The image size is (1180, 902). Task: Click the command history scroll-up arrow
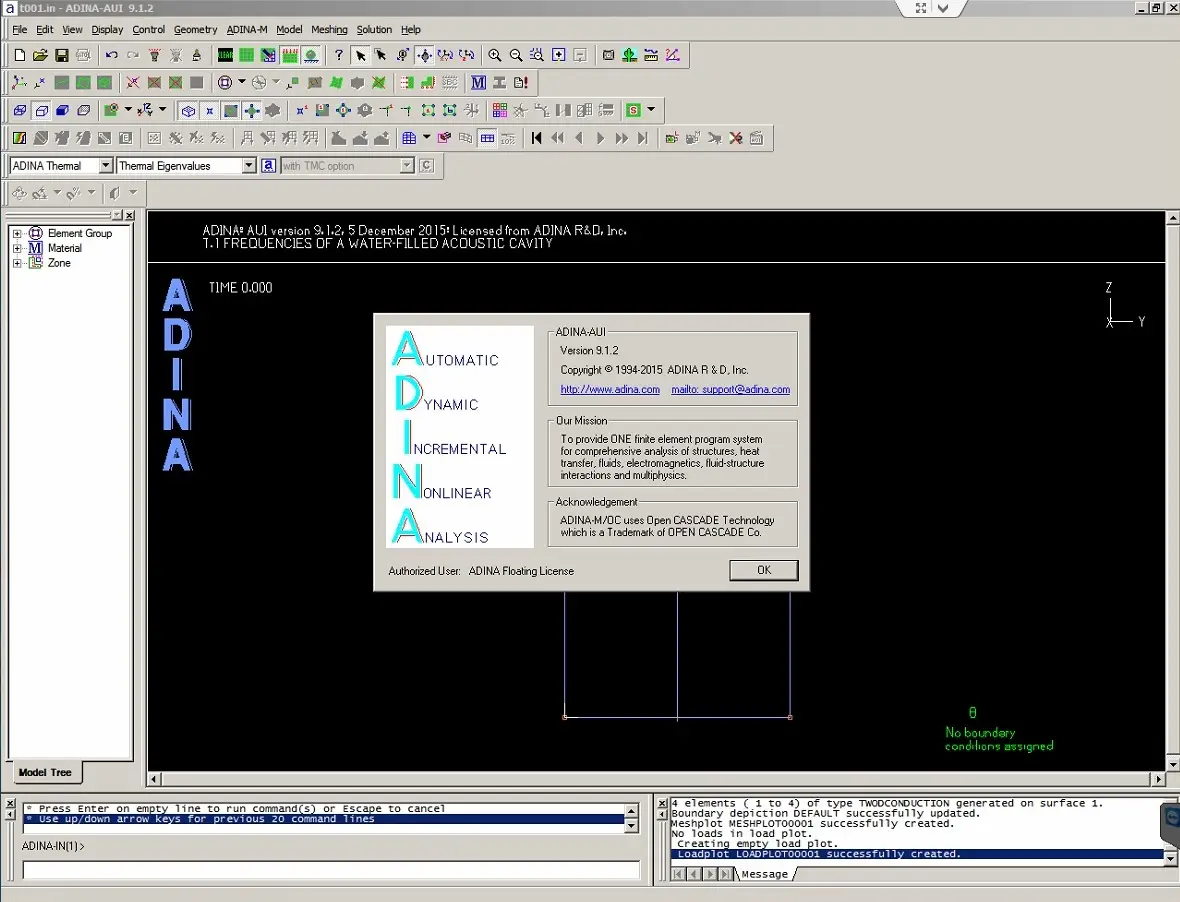pyautogui.click(x=631, y=811)
